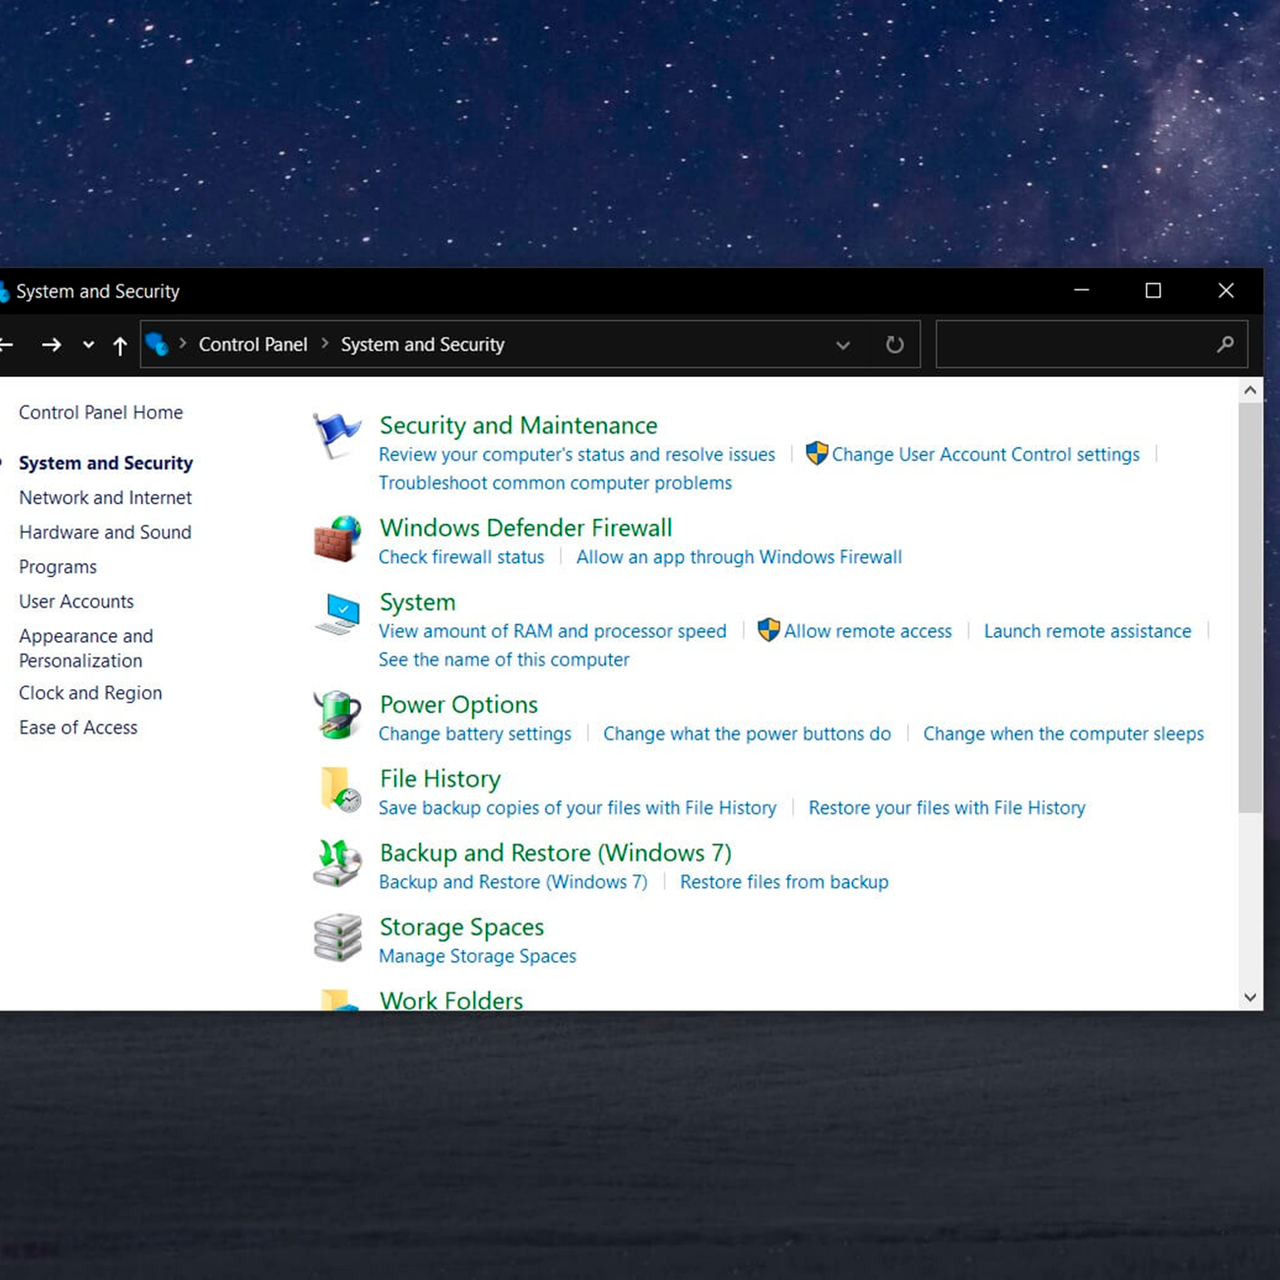Viewport: 1280px width, 1280px height.
Task: Open Backup and Restore drive icon
Action: click(337, 863)
